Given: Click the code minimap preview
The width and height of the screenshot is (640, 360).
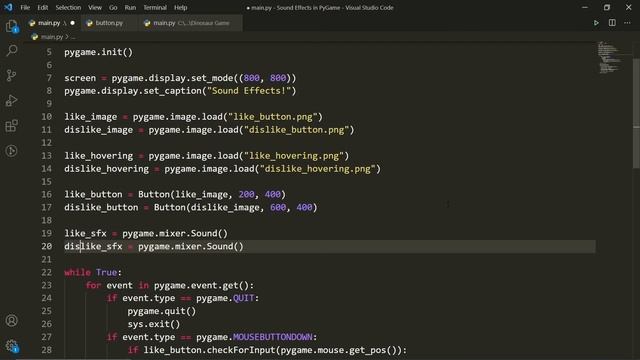Looking at the screenshot, I should (610, 58).
